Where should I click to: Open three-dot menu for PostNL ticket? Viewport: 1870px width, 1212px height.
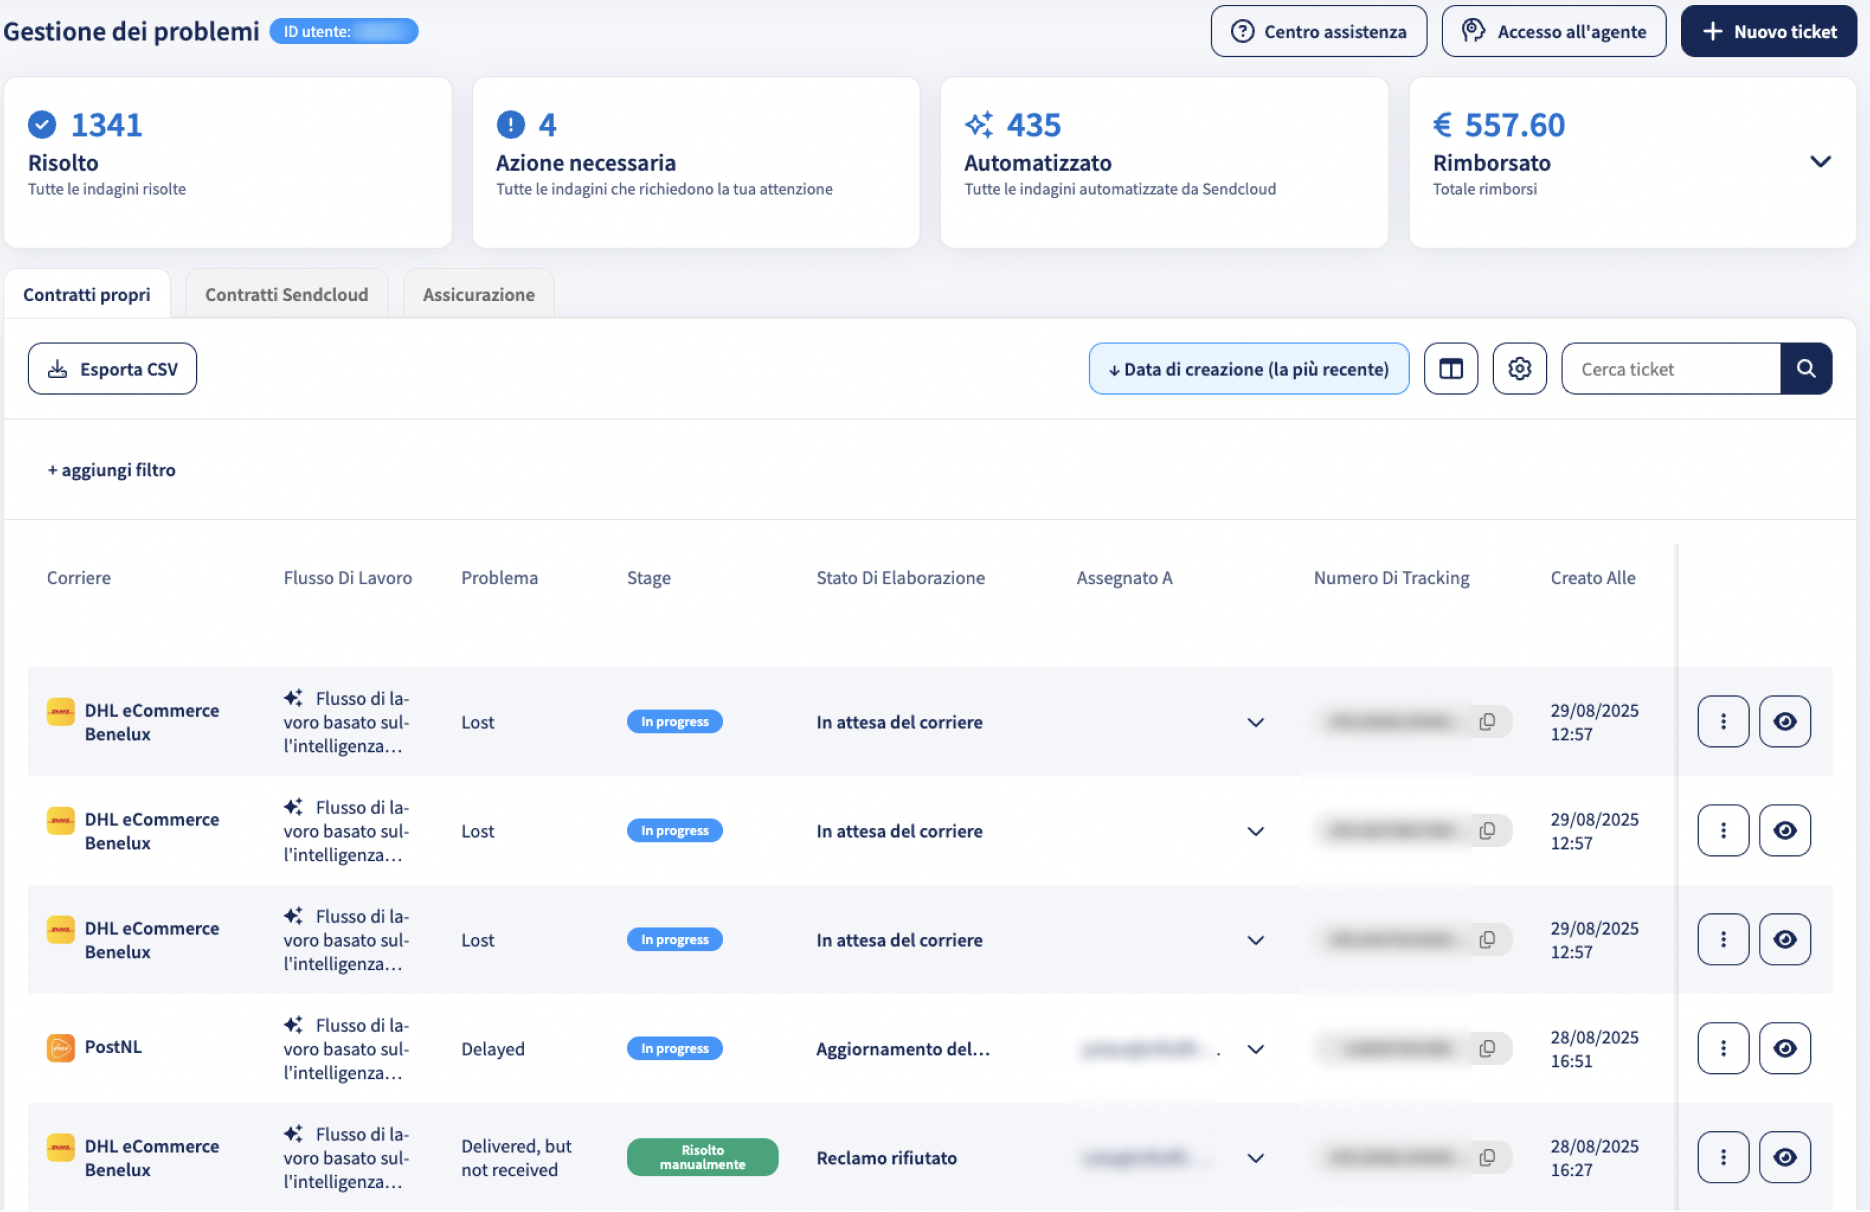point(1723,1048)
